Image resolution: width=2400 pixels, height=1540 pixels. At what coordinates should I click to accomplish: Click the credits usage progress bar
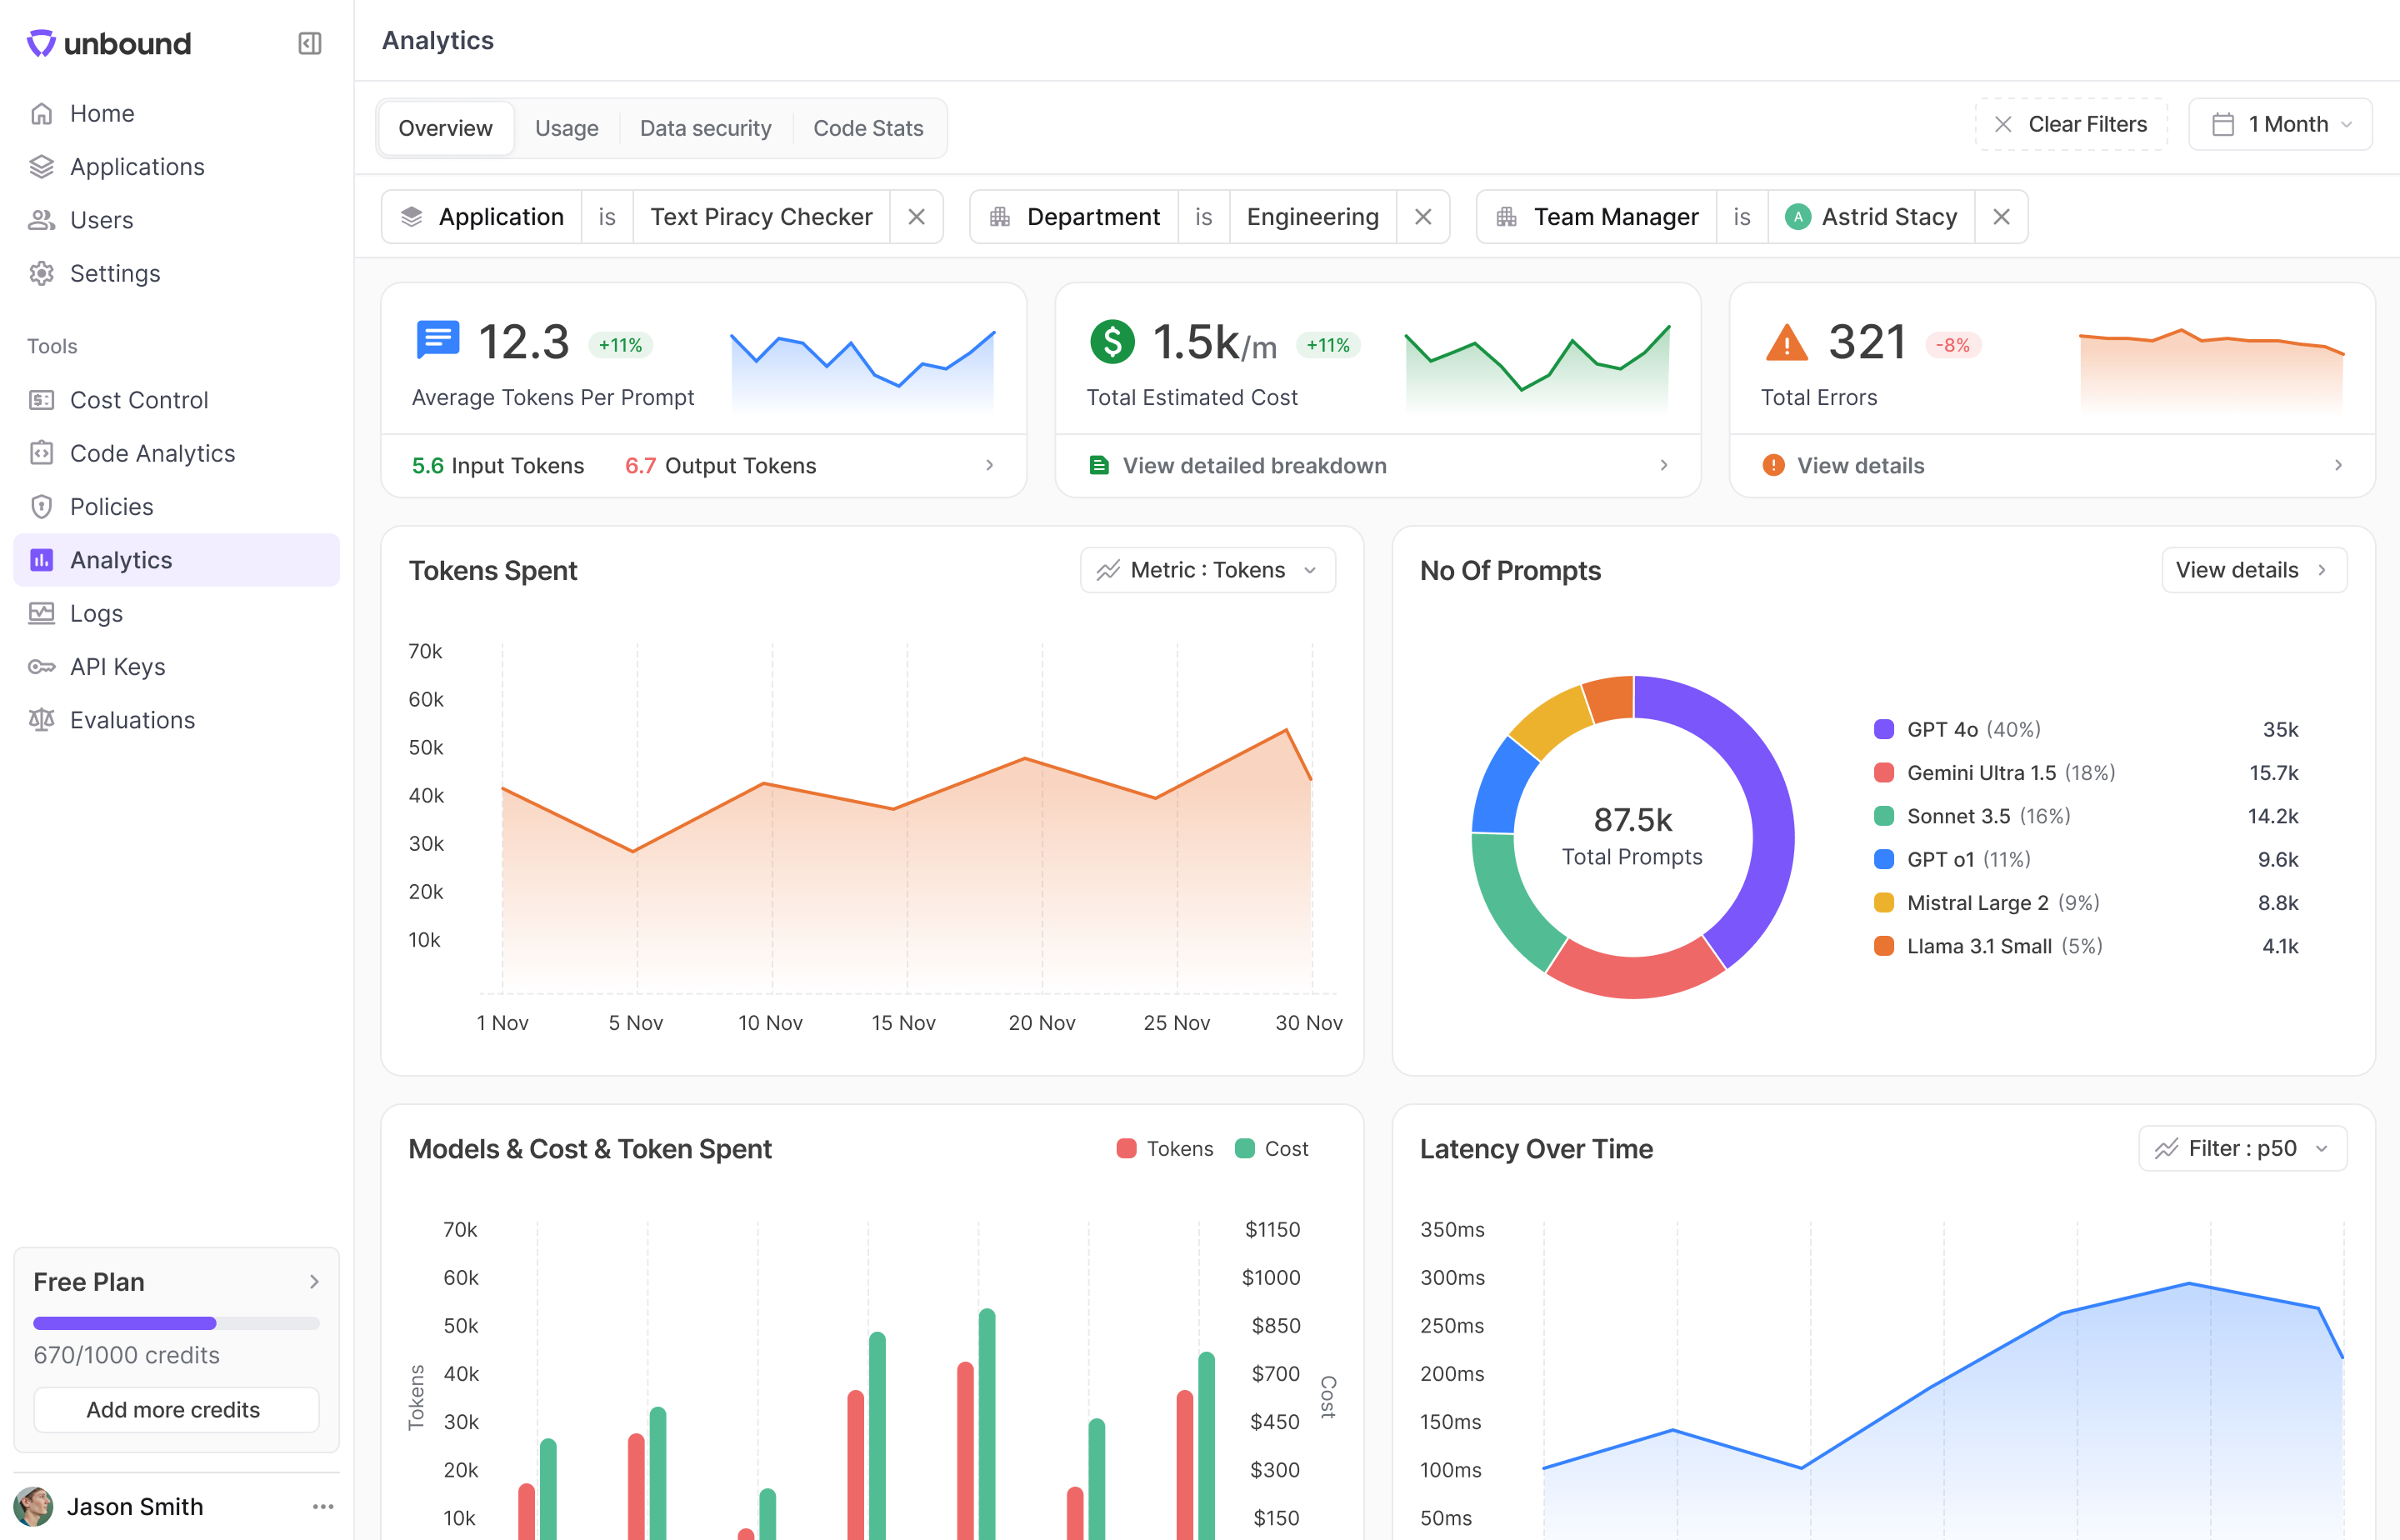[x=176, y=1323]
